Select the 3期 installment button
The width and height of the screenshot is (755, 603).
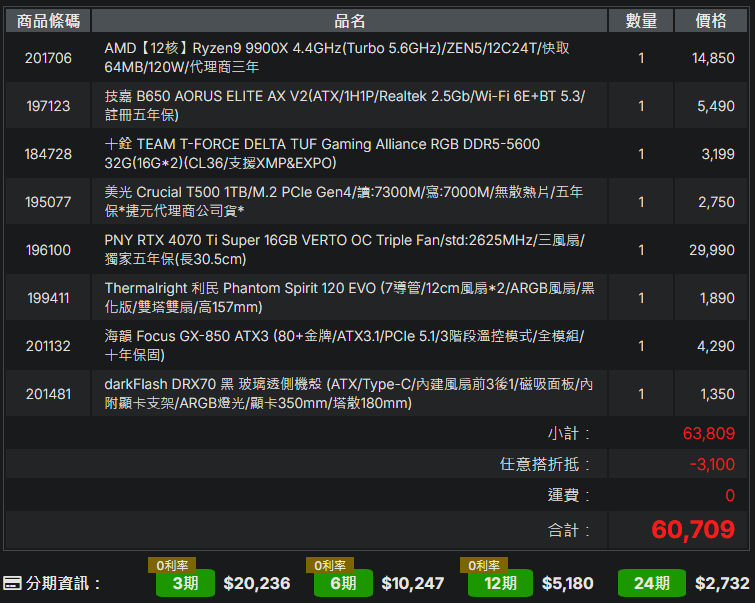(x=185, y=583)
